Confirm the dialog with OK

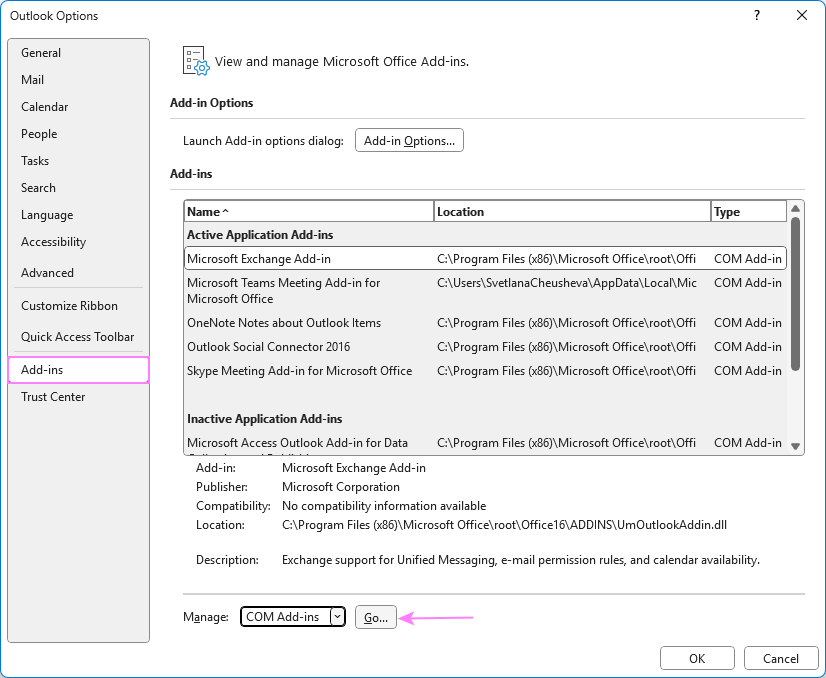pos(697,659)
